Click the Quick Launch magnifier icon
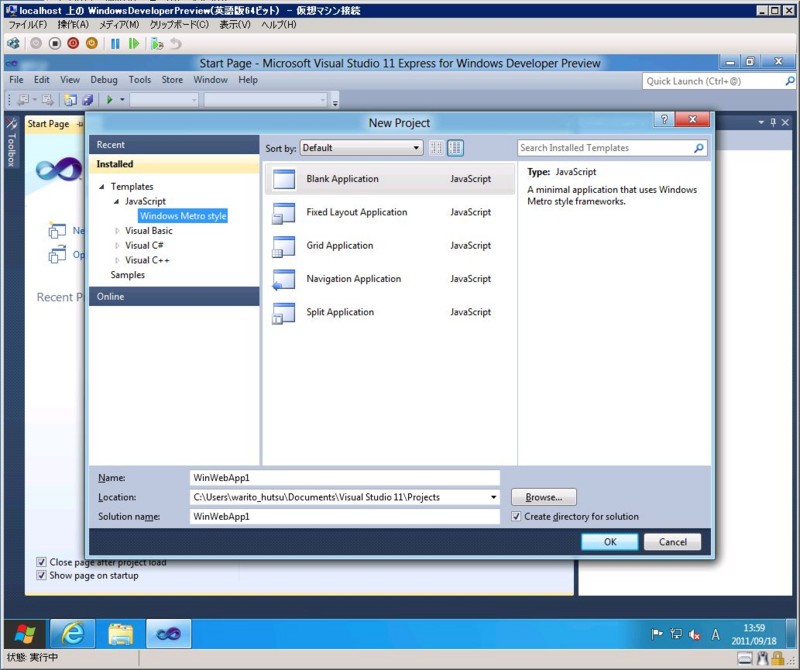The image size is (800, 670). (789, 81)
